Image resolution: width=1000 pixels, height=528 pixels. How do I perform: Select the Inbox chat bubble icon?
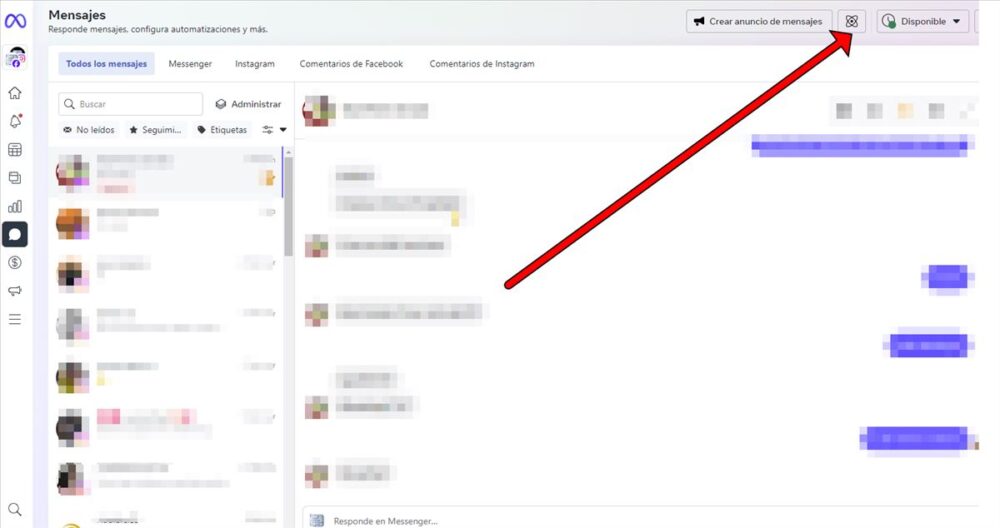point(15,234)
